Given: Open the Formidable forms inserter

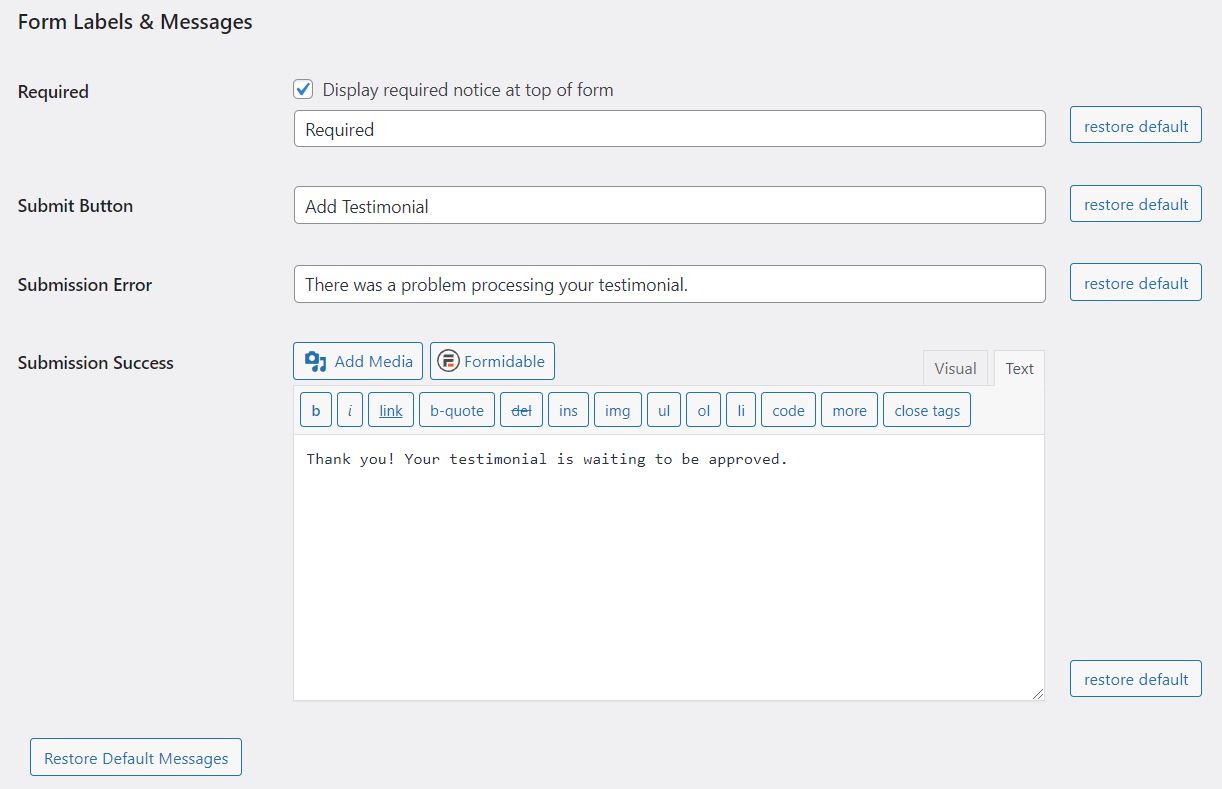Looking at the screenshot, I should [x=492, y=361].
